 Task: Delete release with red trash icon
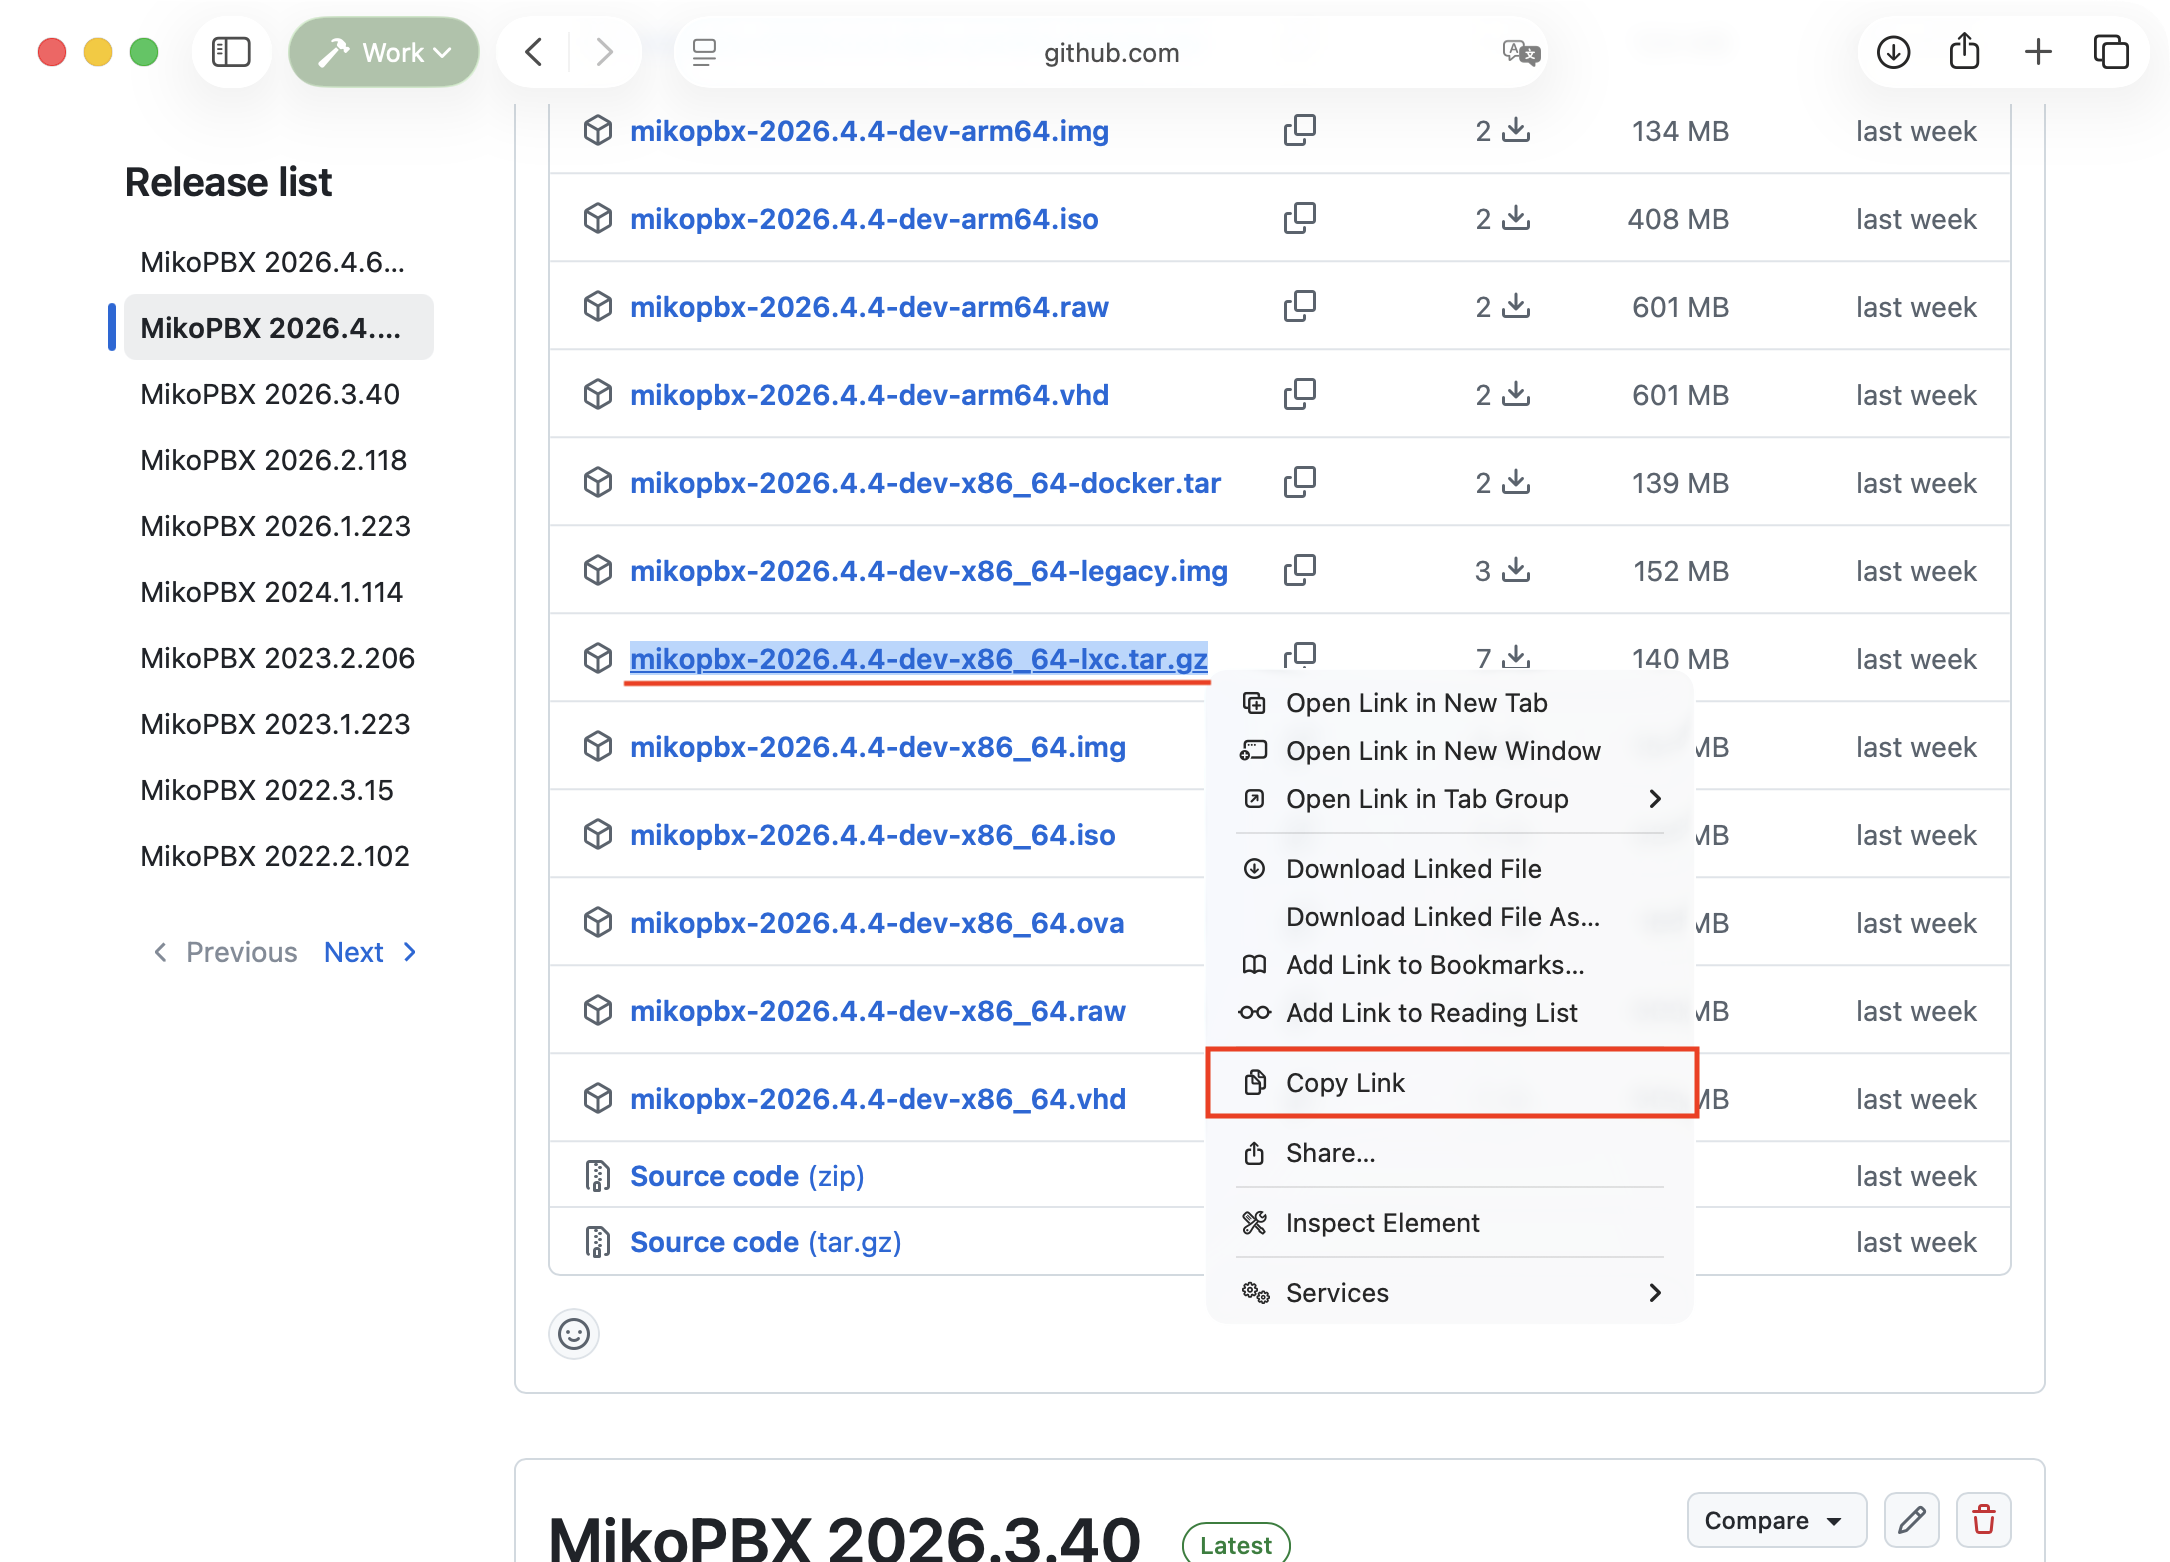[1983, 1520]
